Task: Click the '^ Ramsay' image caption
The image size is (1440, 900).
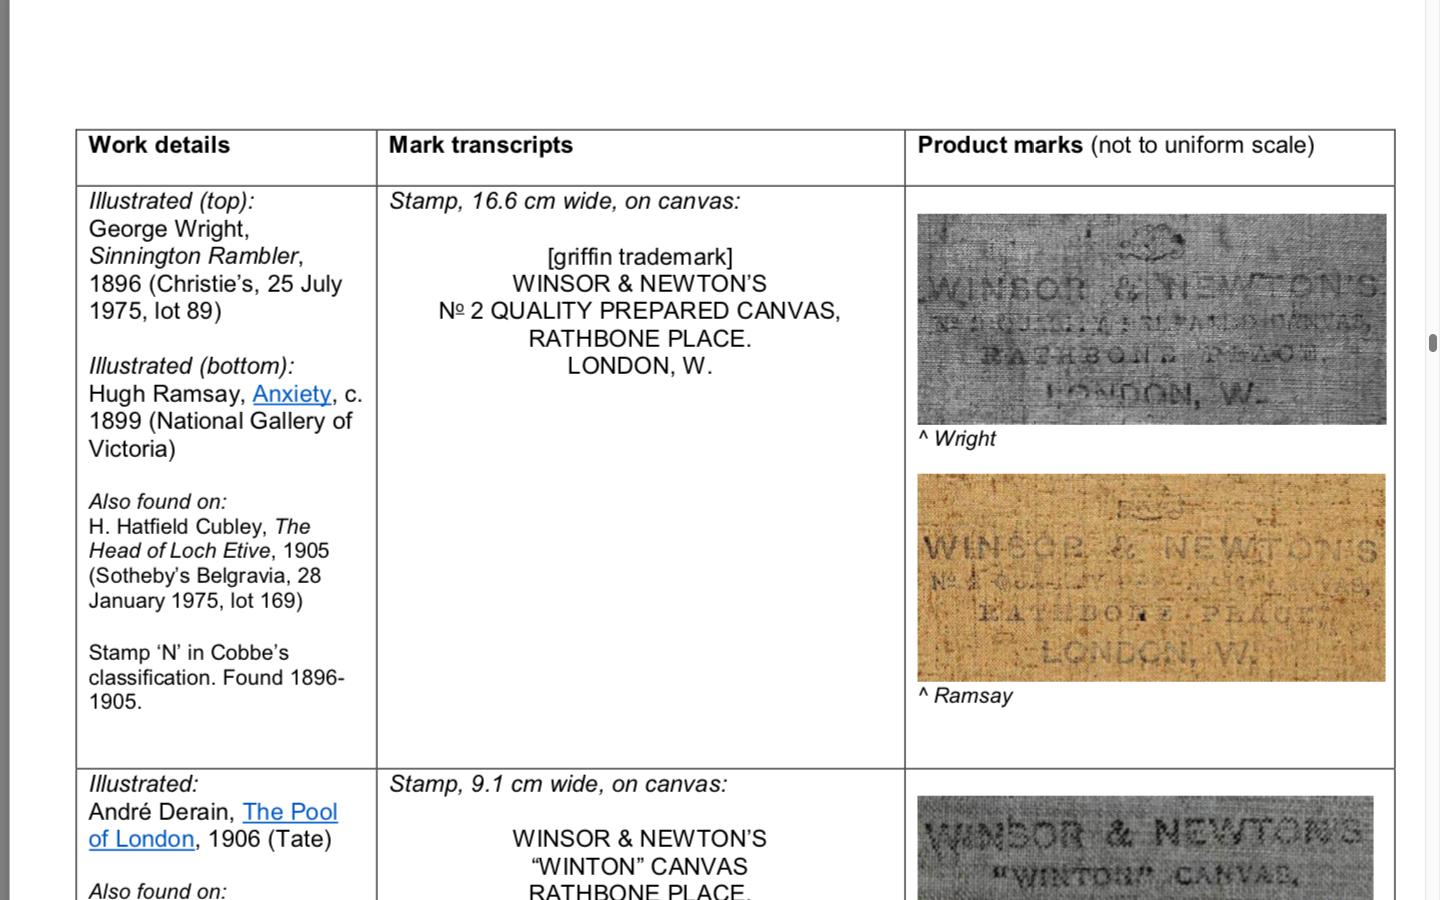Action: tap(965, 696)
